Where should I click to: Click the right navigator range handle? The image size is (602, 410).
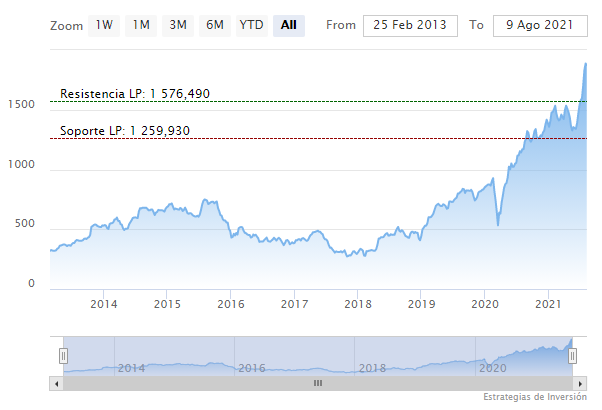click(x=572, y=356)
